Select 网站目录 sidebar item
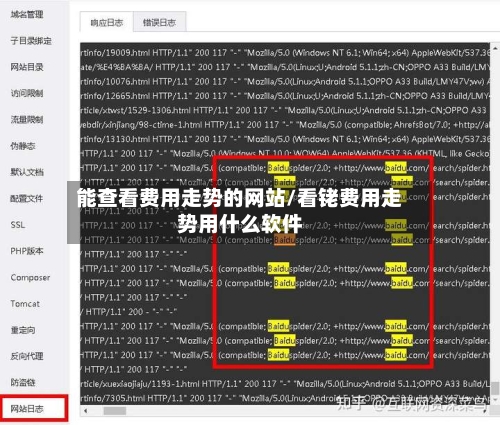 [27, 67]
